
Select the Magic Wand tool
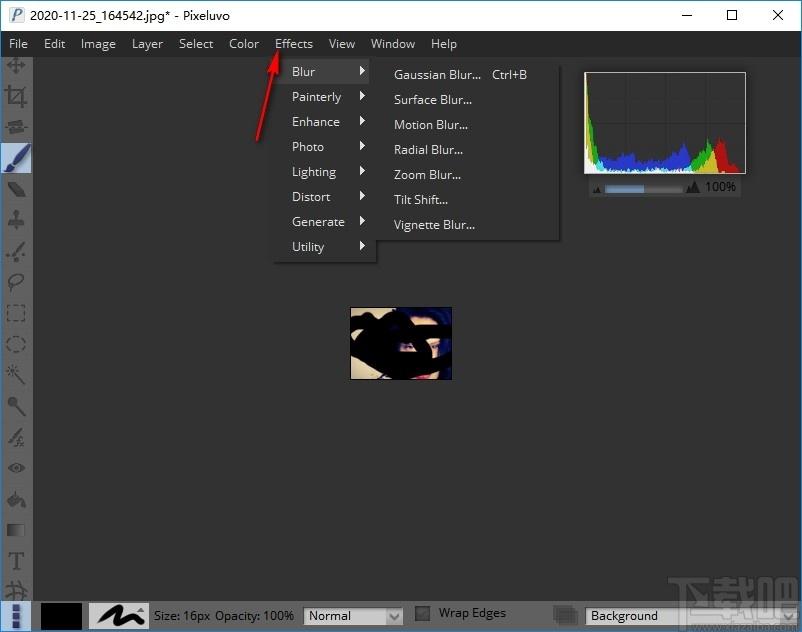tap(16, 375)
